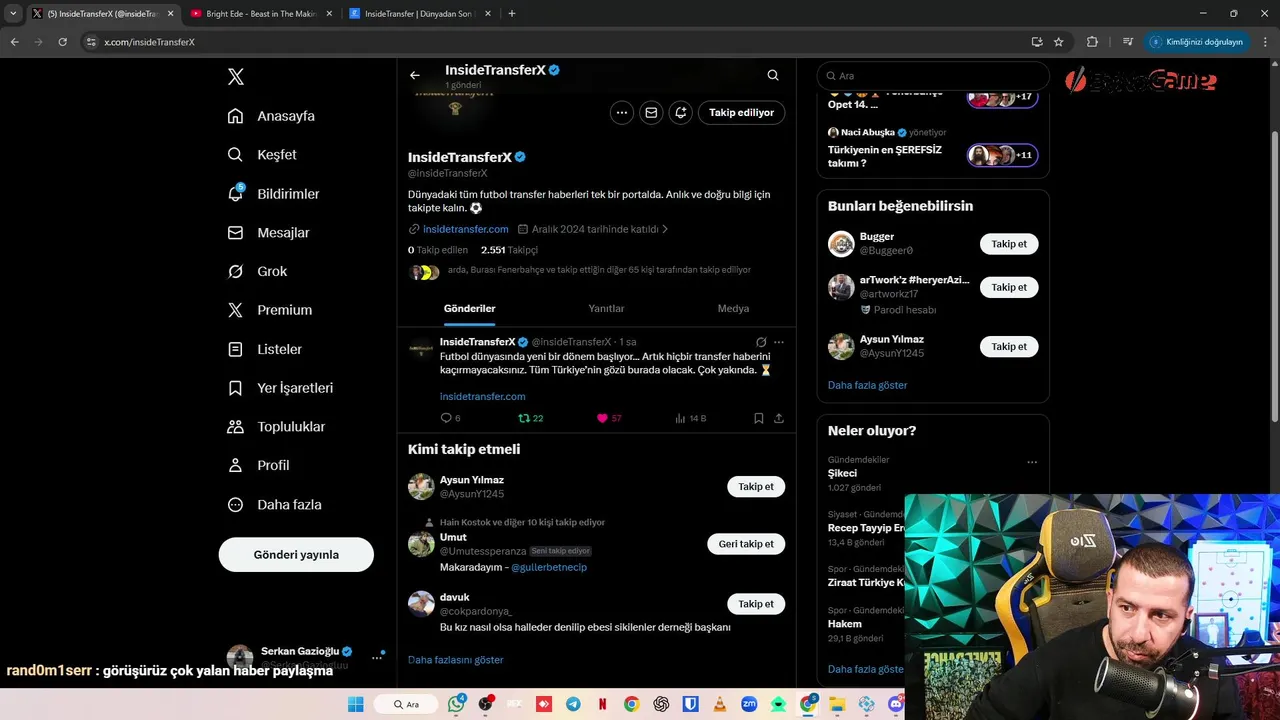Click Daha fazla göster under suggestions
This screenshot has height=720, width=1280.
click(867, 385)
